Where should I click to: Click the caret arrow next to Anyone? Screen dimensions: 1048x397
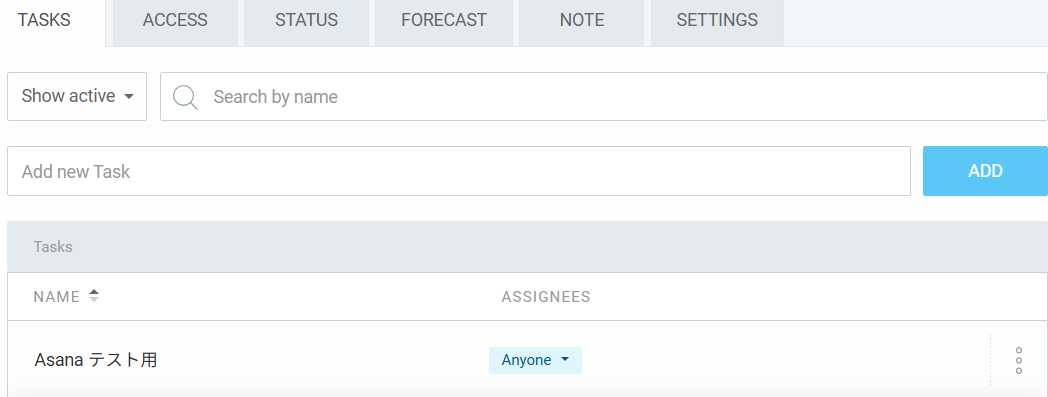tap(565, 360)
